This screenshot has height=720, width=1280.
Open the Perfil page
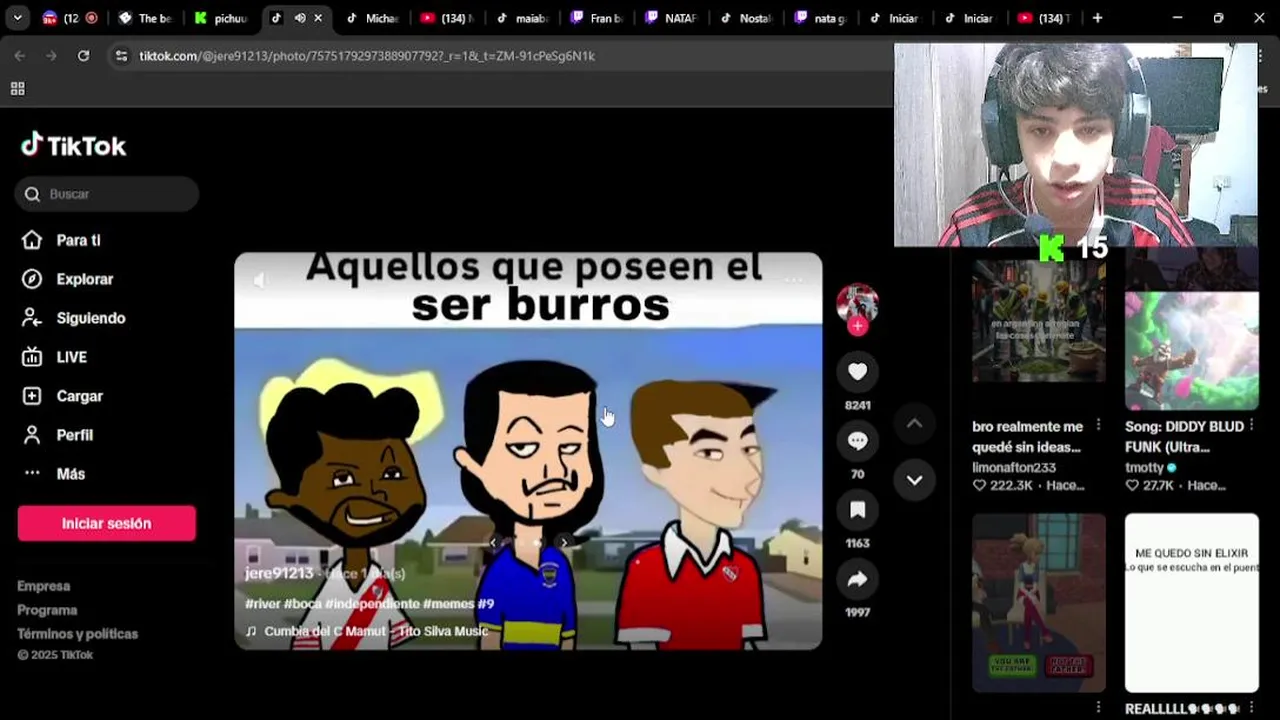coord(74,435)
